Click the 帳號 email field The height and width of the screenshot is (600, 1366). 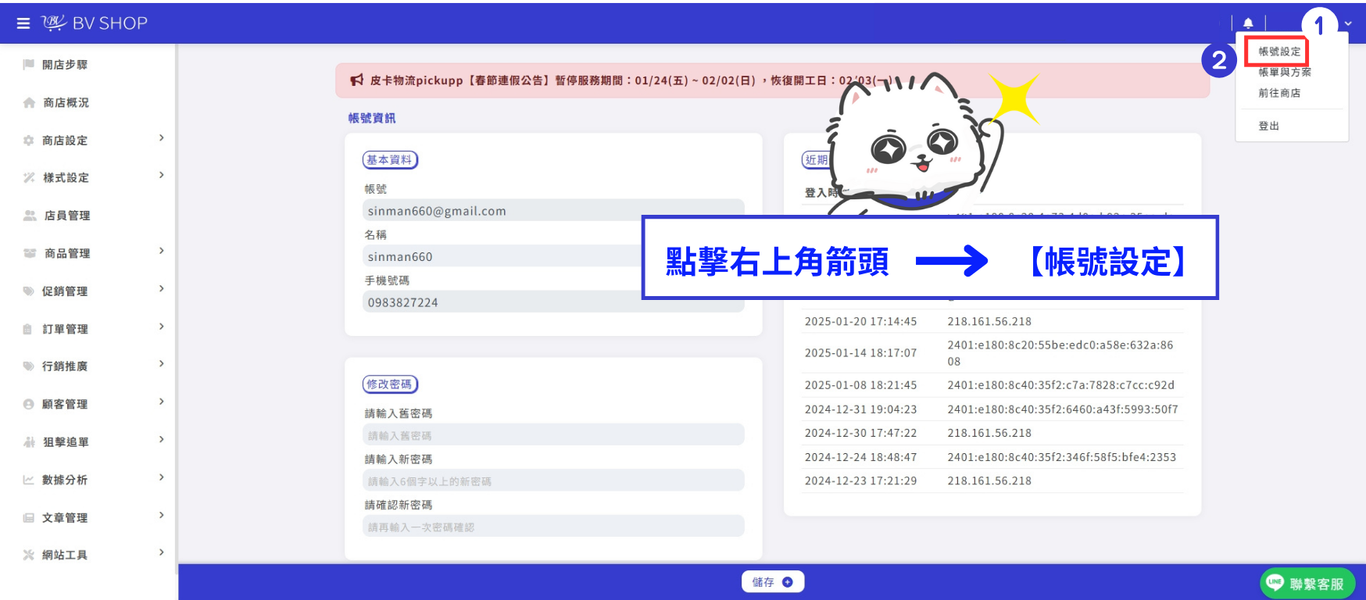tap(553, 210)
